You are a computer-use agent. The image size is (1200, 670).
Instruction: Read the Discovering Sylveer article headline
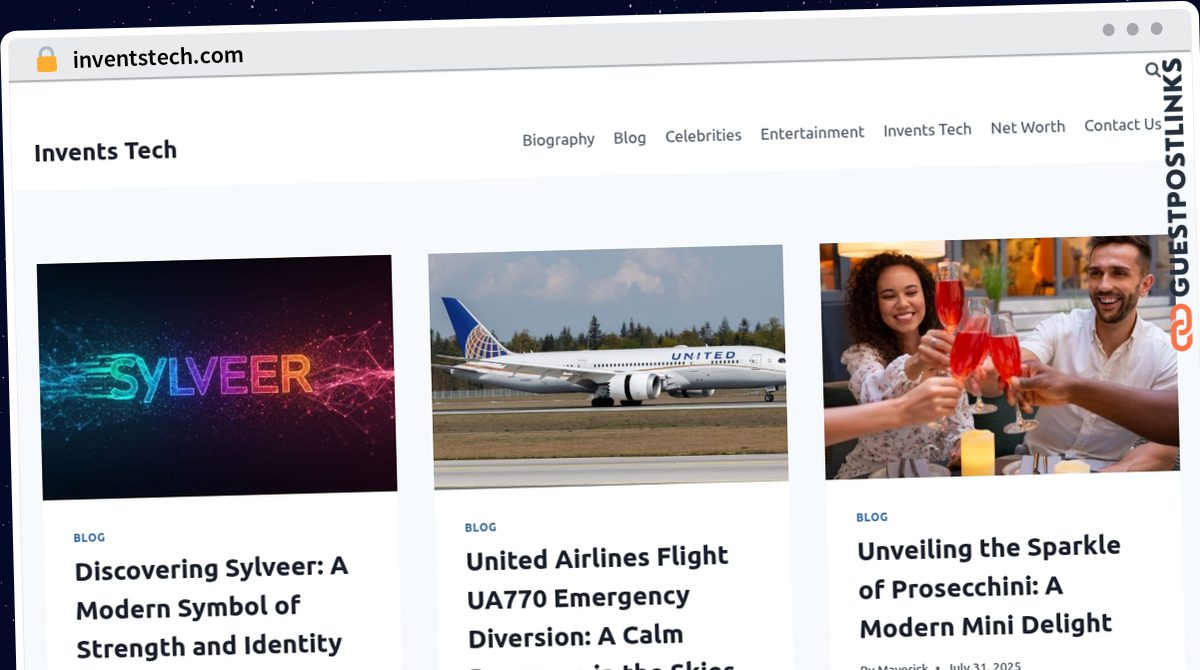(211, 607)
